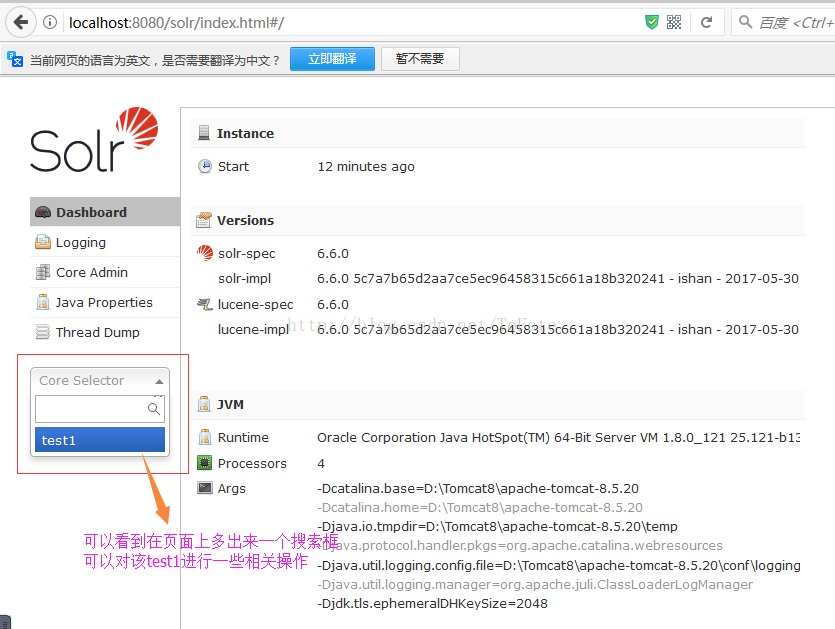Viewport: 835px width, 629px height.
Task: Click the -Djava.util.logging.config.file argument
Action: pyautogui.click(x=559, y=565)
